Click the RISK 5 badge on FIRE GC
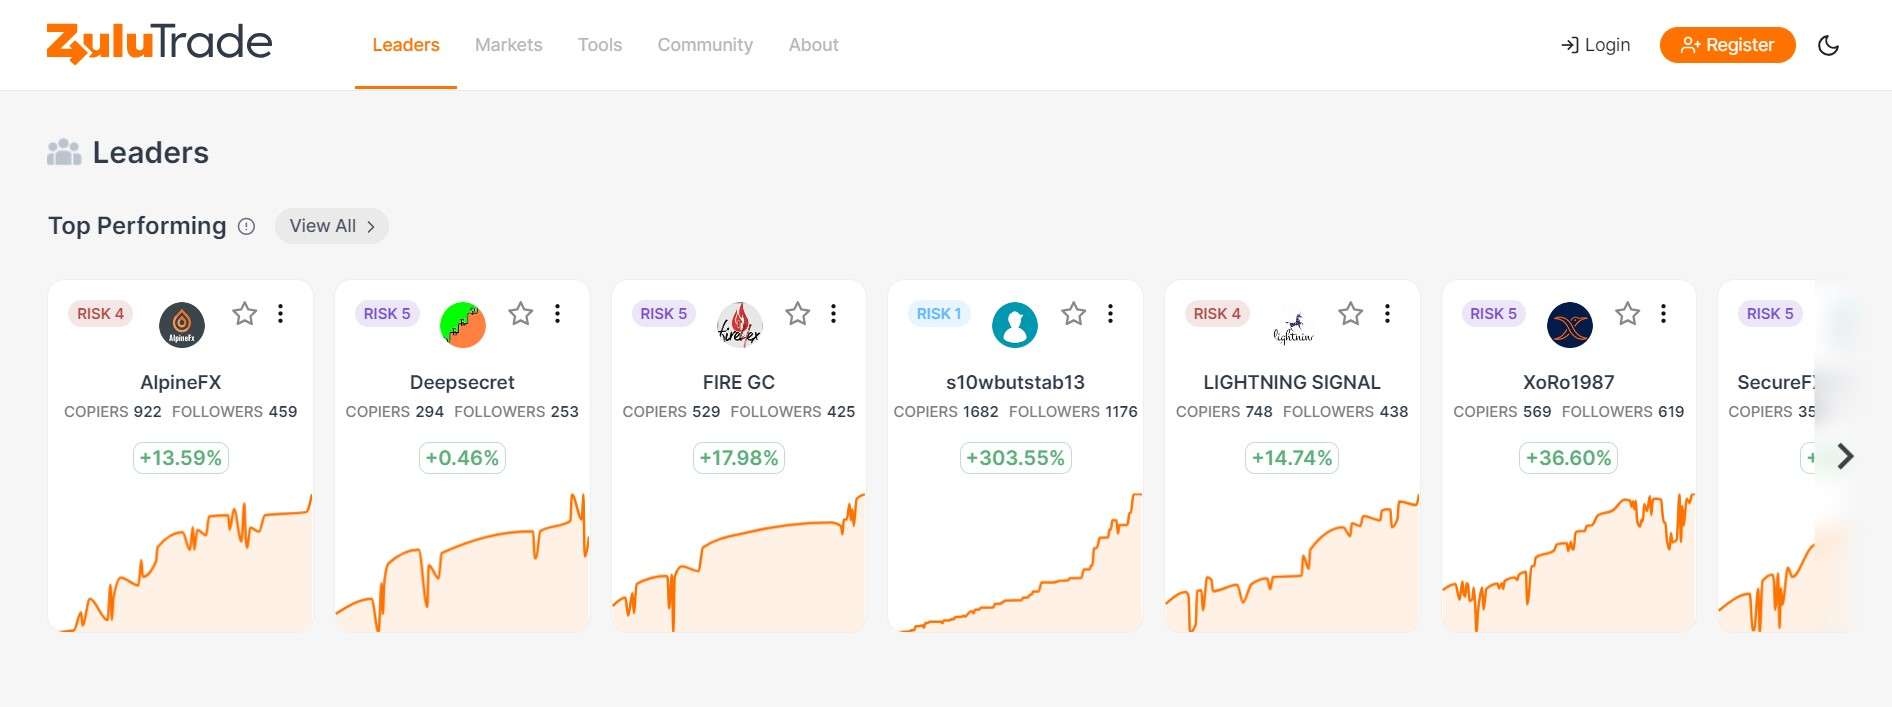This screenshot has width=1892, height=707. 664,314
